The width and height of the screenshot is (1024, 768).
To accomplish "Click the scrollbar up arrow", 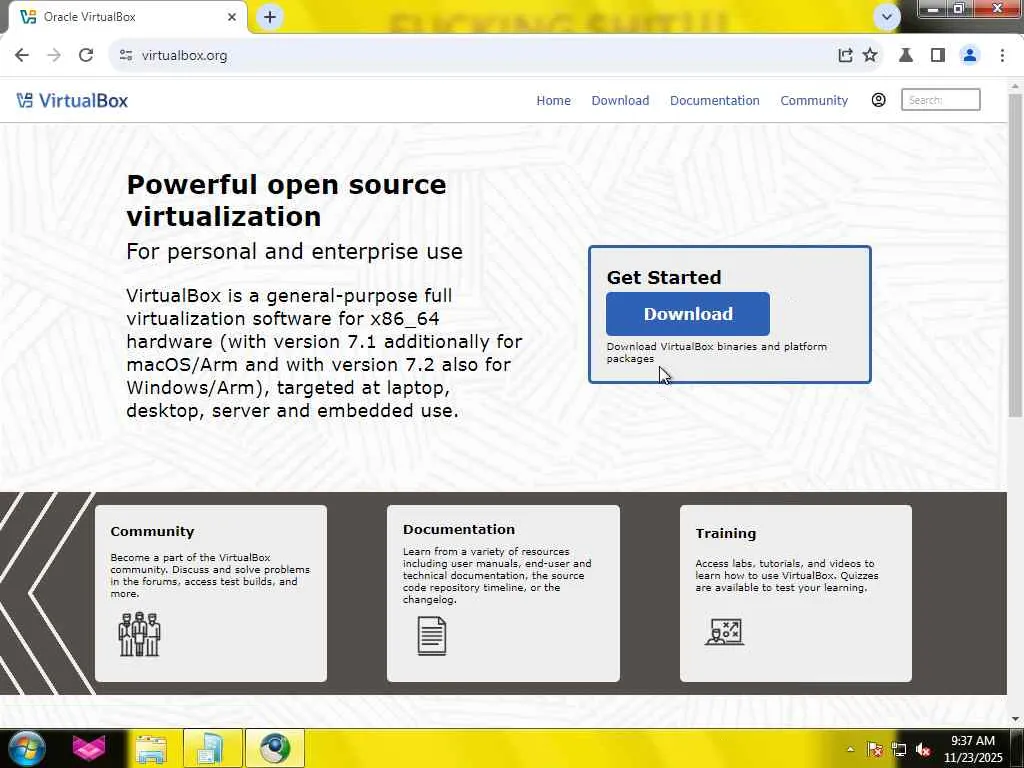I will 1015,86.
